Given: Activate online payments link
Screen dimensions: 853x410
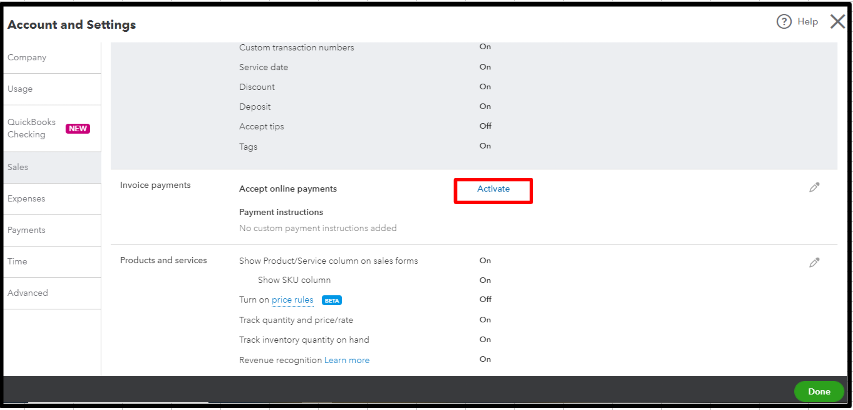Looking at the screenshot, I should click(x=493, y=189).
